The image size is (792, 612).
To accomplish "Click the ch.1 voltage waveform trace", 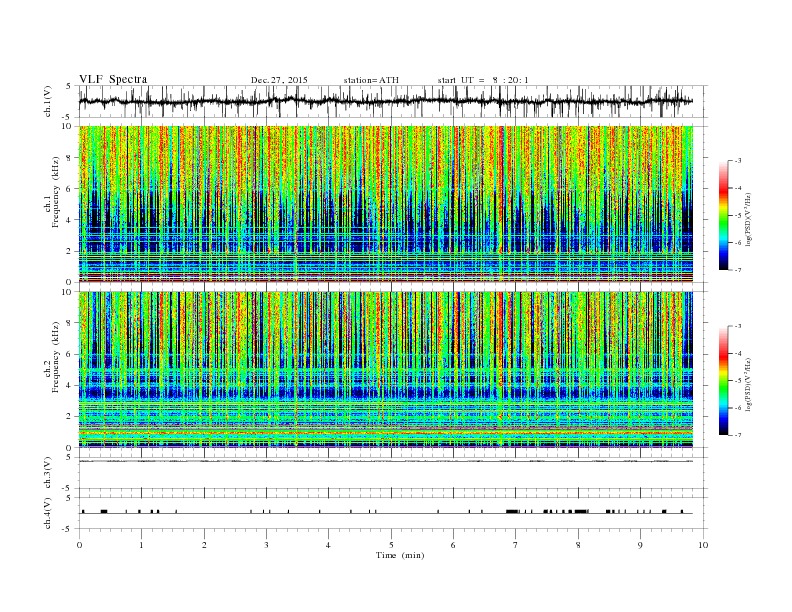I will point(385,101).
